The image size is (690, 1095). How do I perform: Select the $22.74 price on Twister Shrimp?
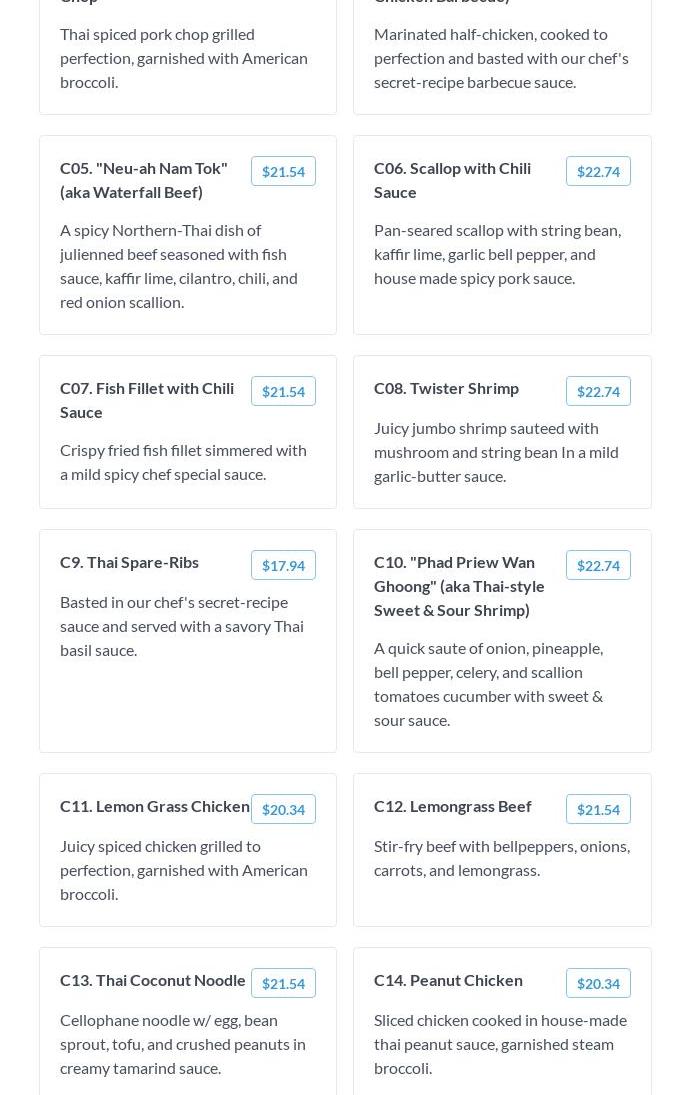(598, 392)
